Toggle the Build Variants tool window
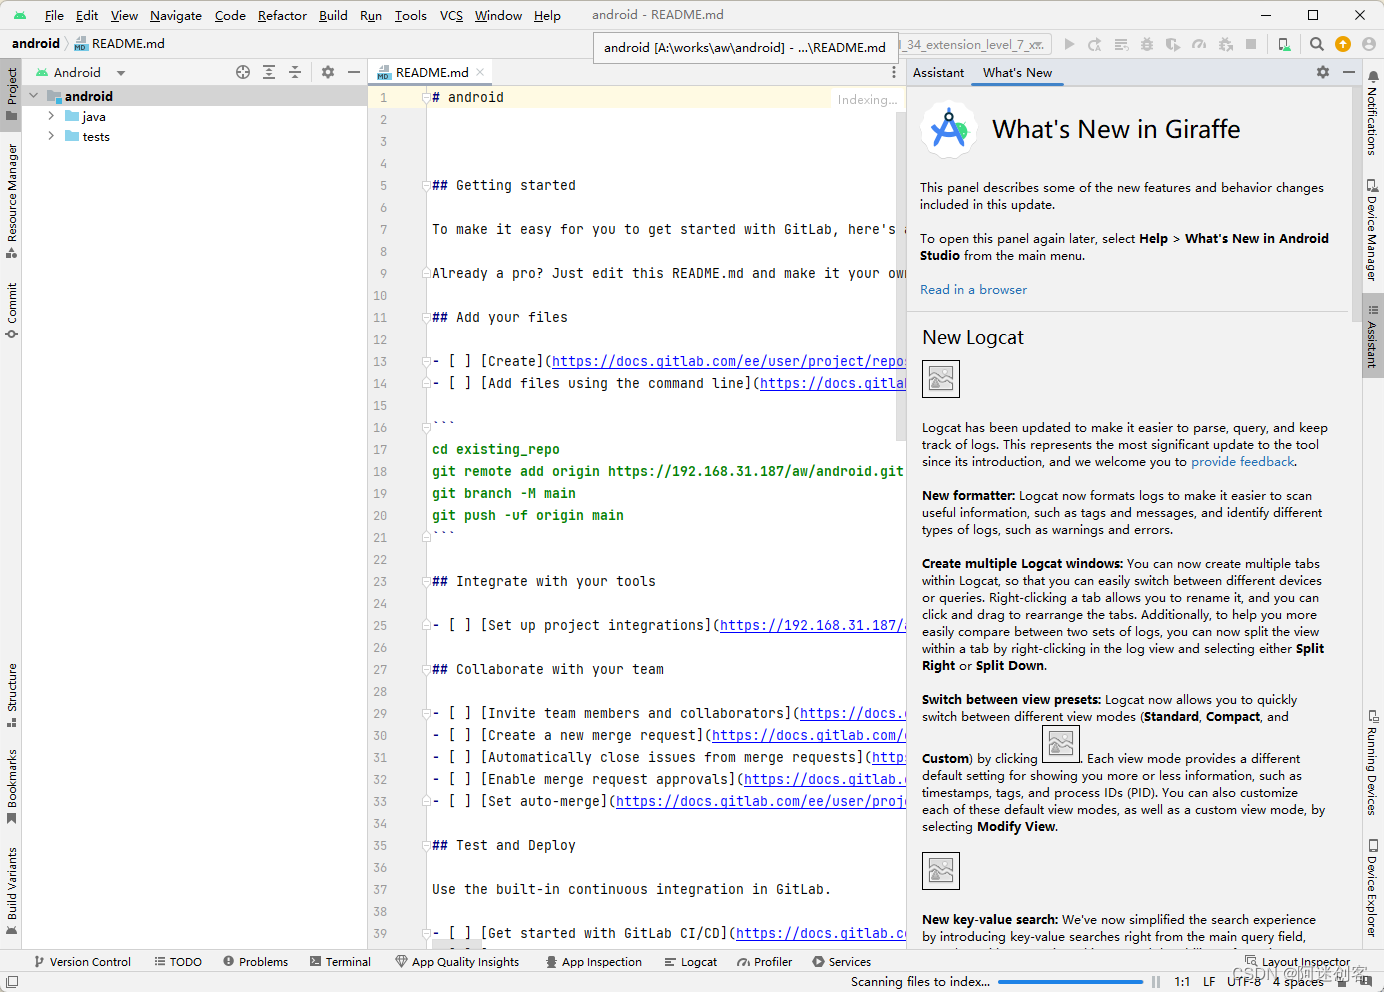1384x992 pixels. coord(11,890)
